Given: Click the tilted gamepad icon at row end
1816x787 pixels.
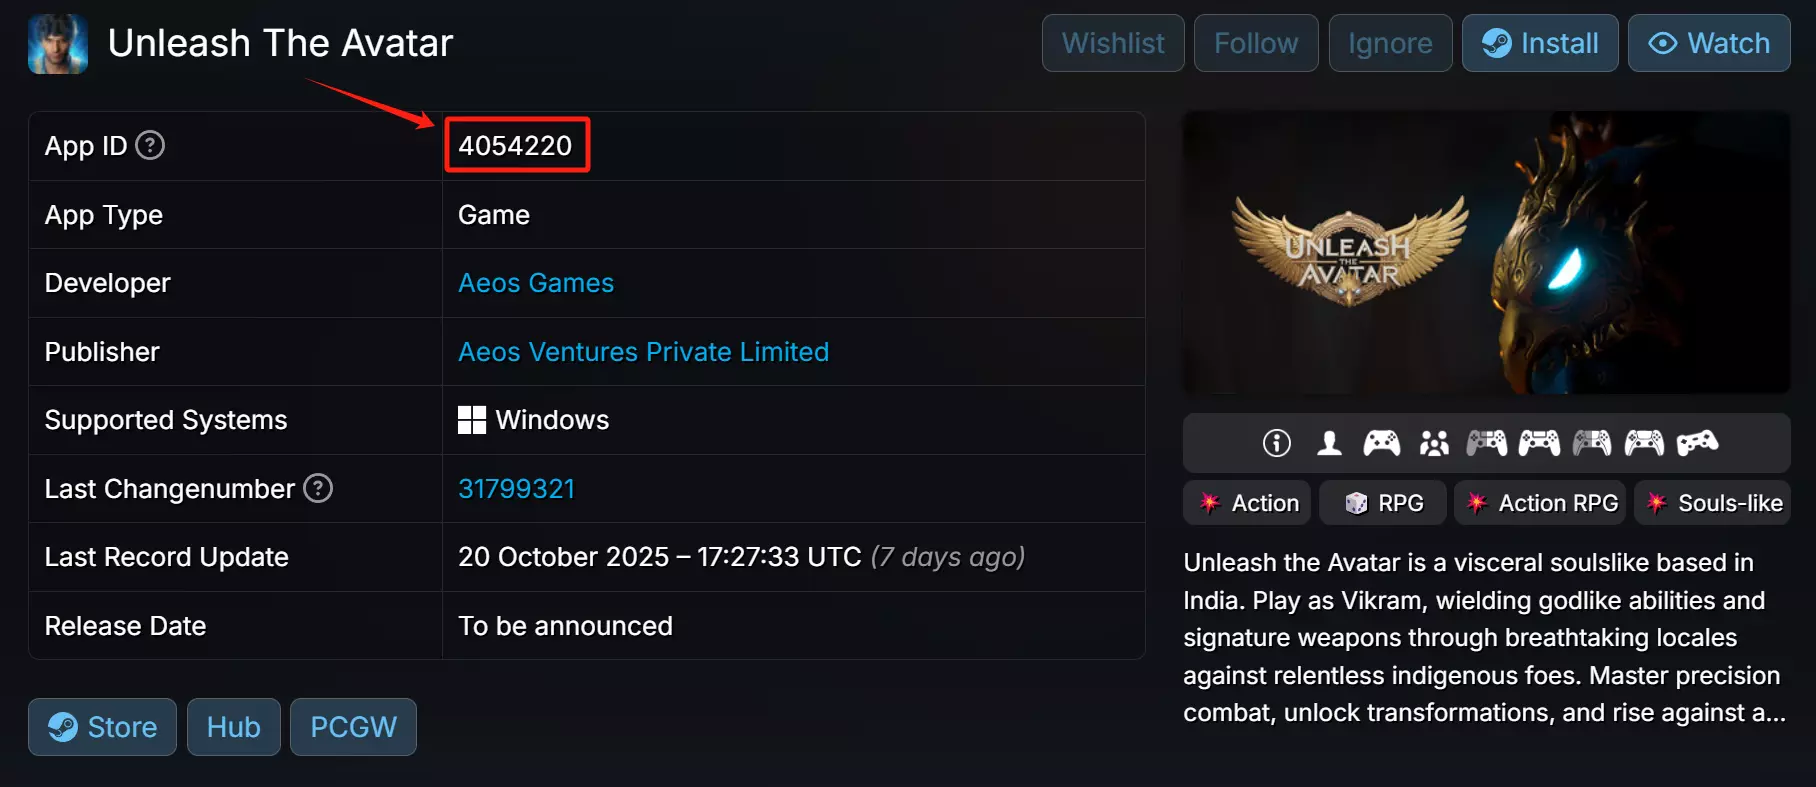Looking at the screenshot, I should pos(1697,443).
